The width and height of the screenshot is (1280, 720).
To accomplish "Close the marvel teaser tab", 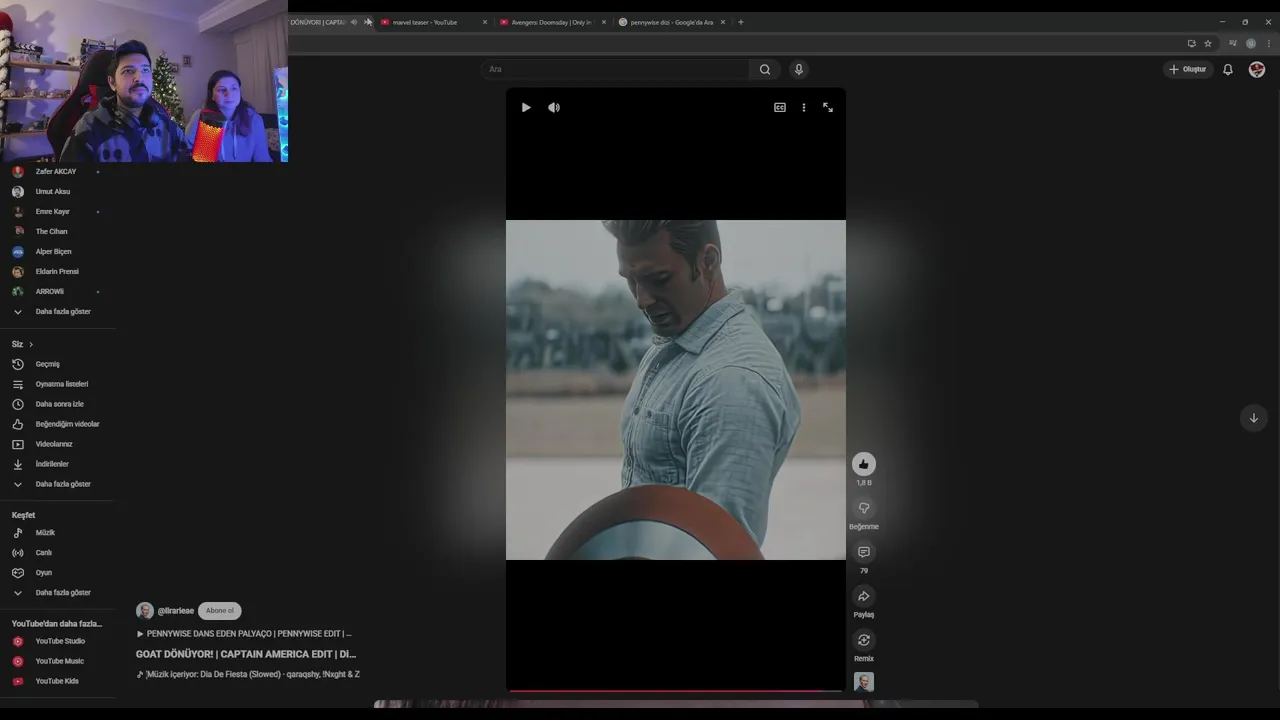I will 485,22.
